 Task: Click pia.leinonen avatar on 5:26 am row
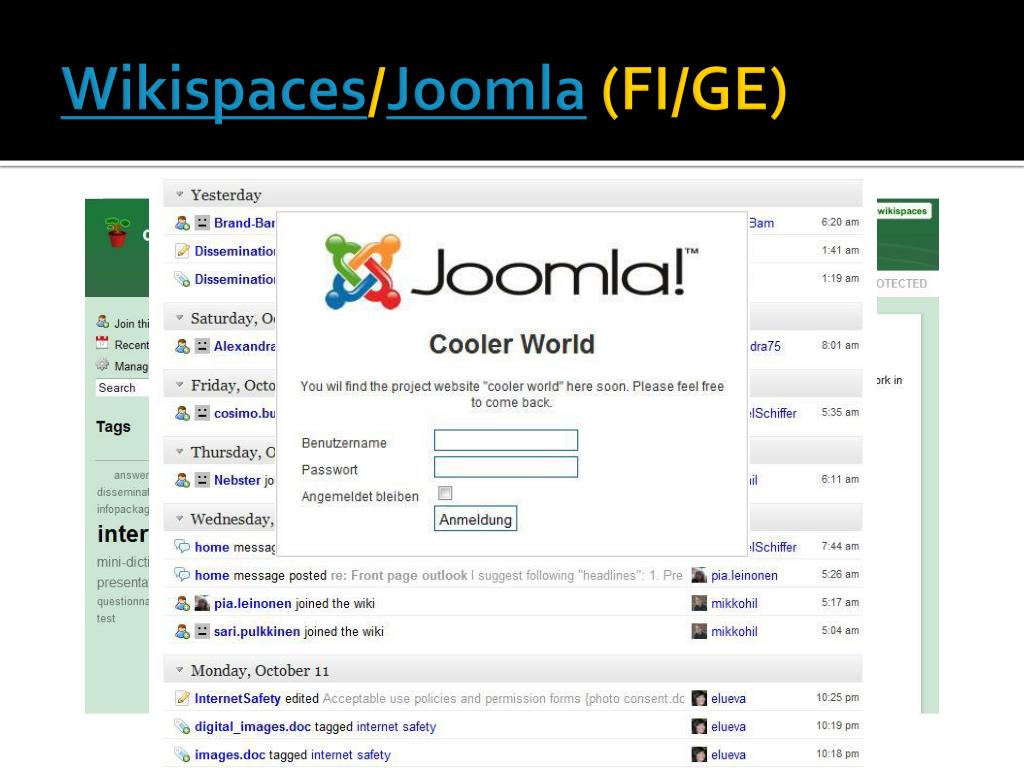tap(699, 575)
